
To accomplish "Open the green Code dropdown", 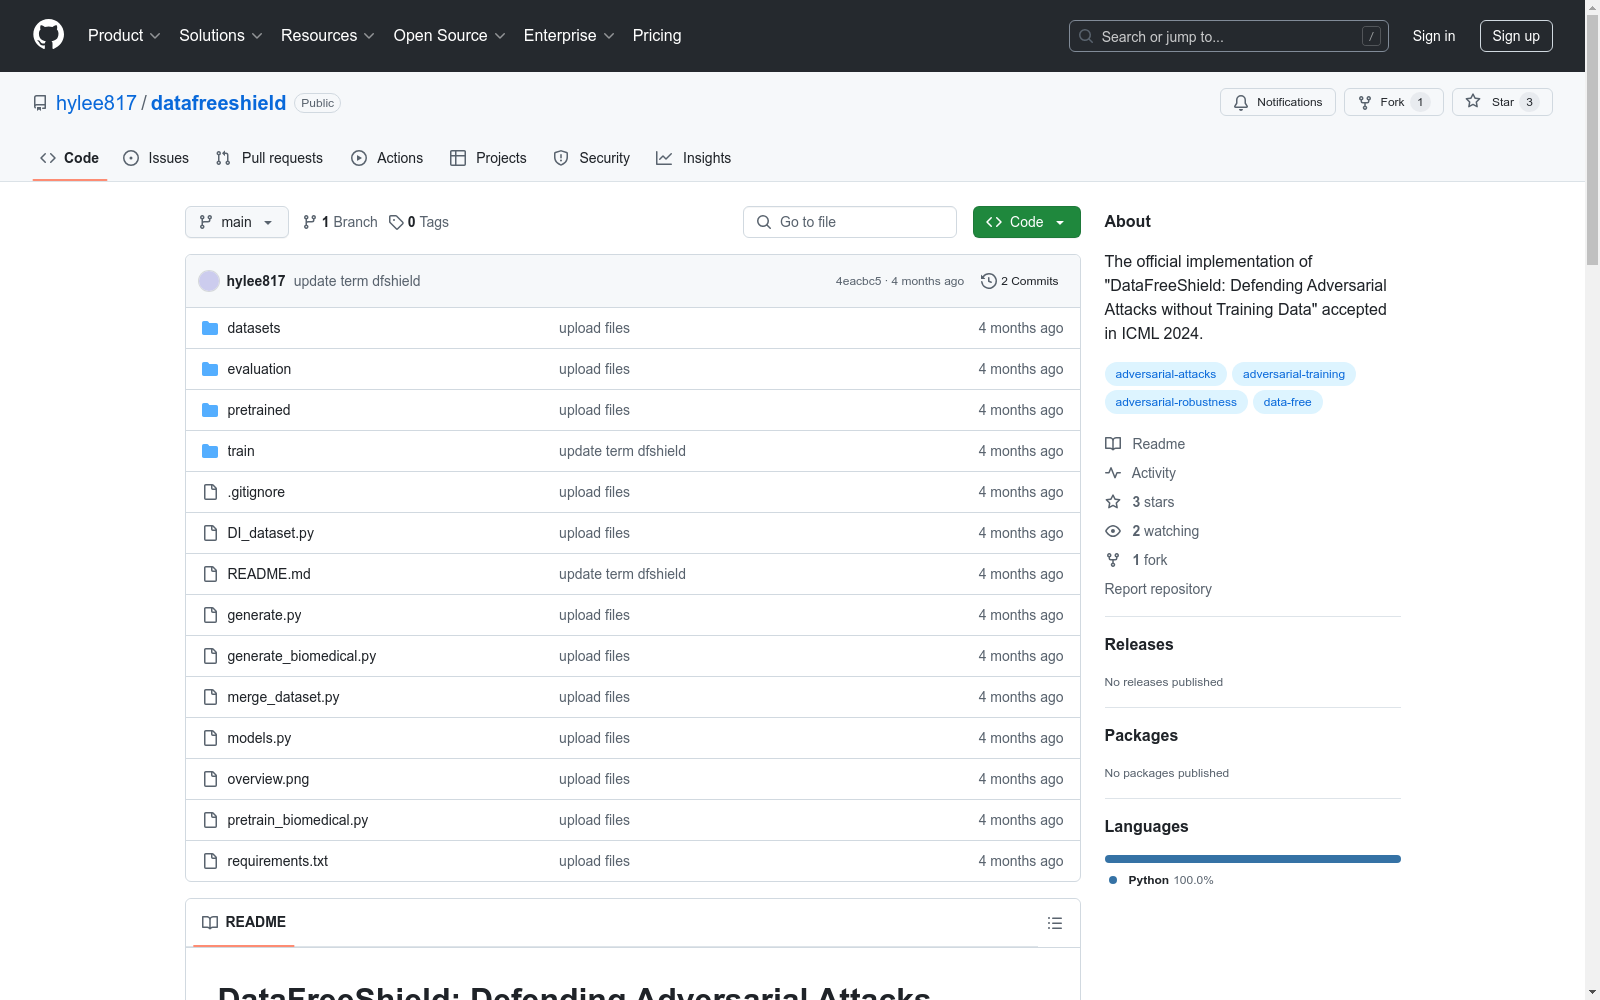I will 1026,222.
